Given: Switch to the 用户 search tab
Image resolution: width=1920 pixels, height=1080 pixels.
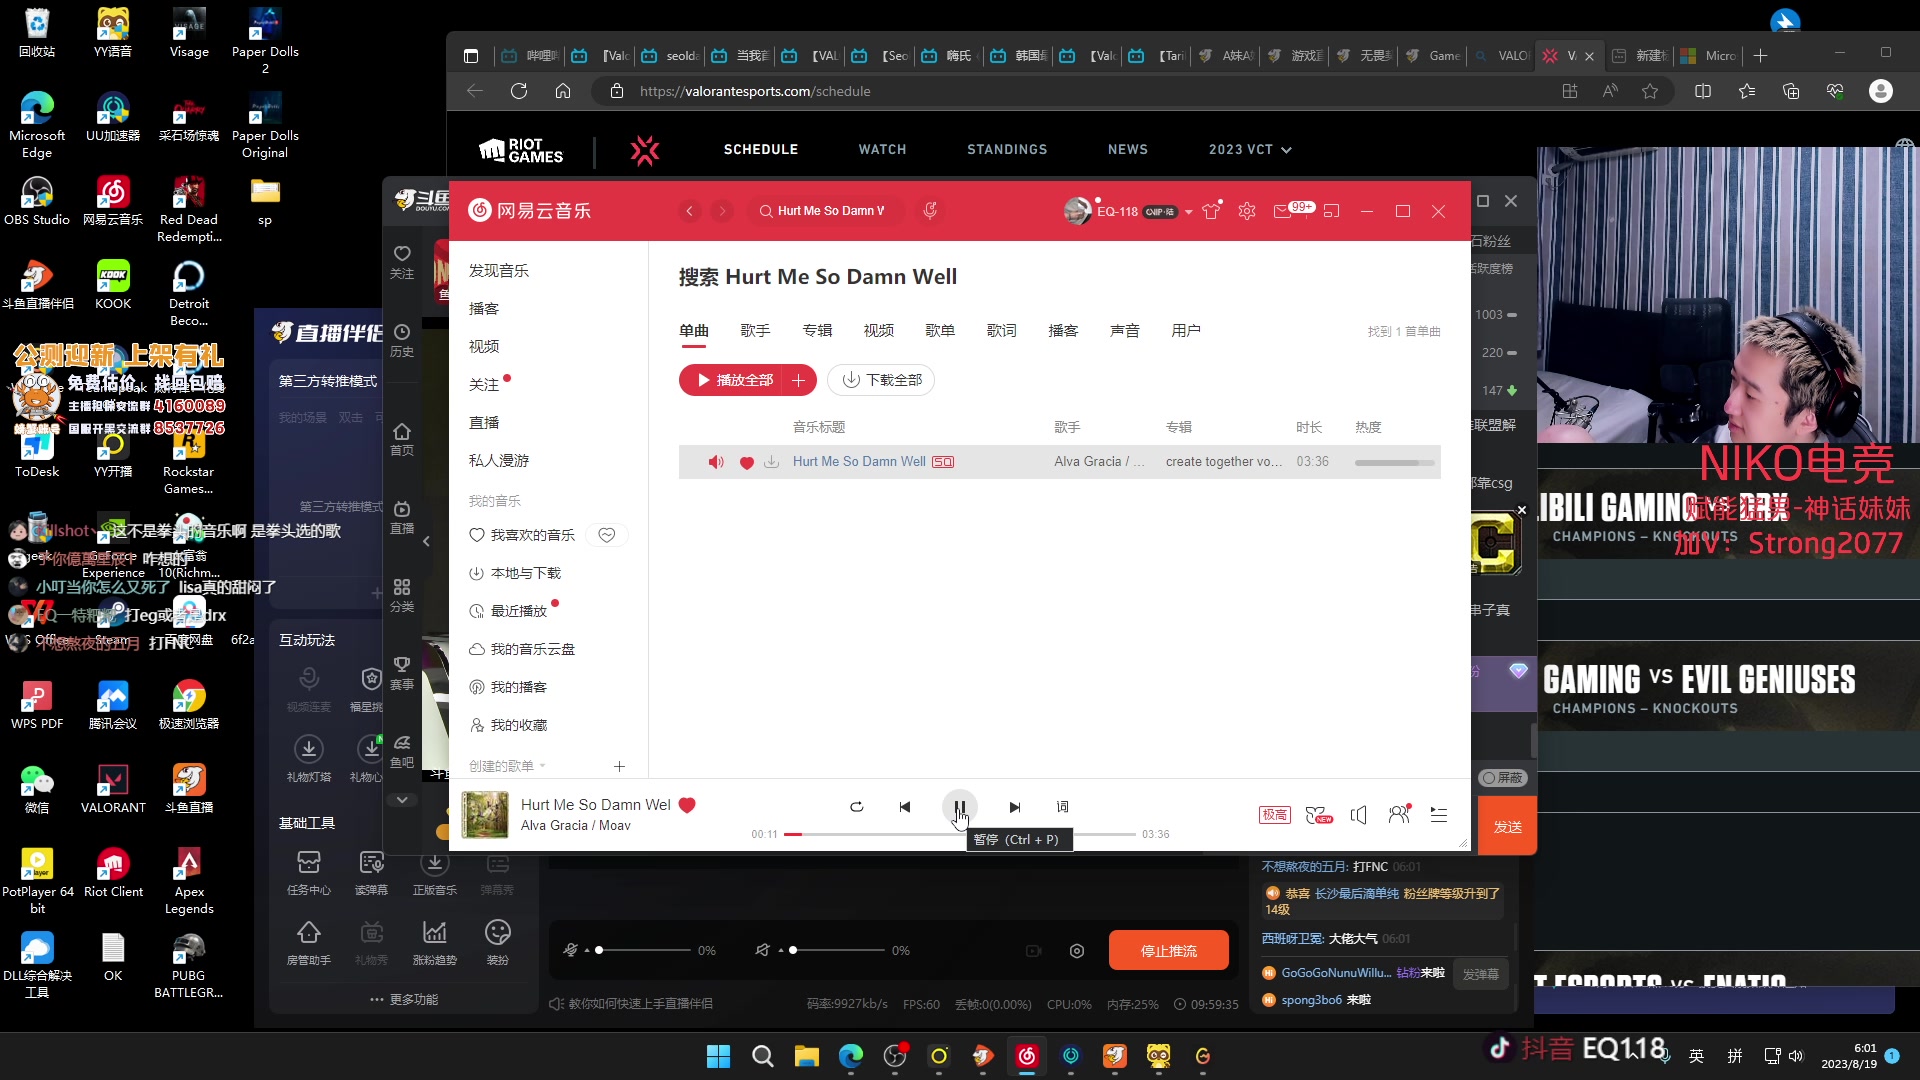Looking at the screenshot, I should (1186, 330).
